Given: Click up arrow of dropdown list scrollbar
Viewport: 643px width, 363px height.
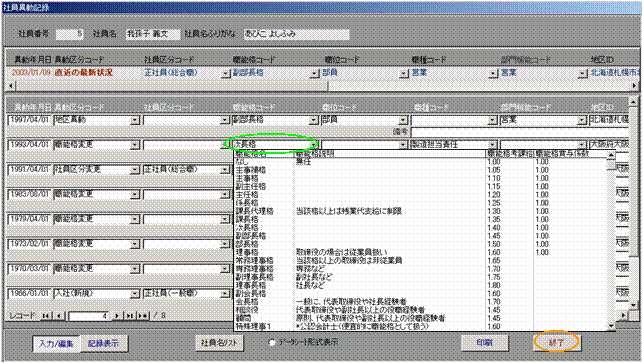Looking at the screenshot, I should (x=611, y=155).
